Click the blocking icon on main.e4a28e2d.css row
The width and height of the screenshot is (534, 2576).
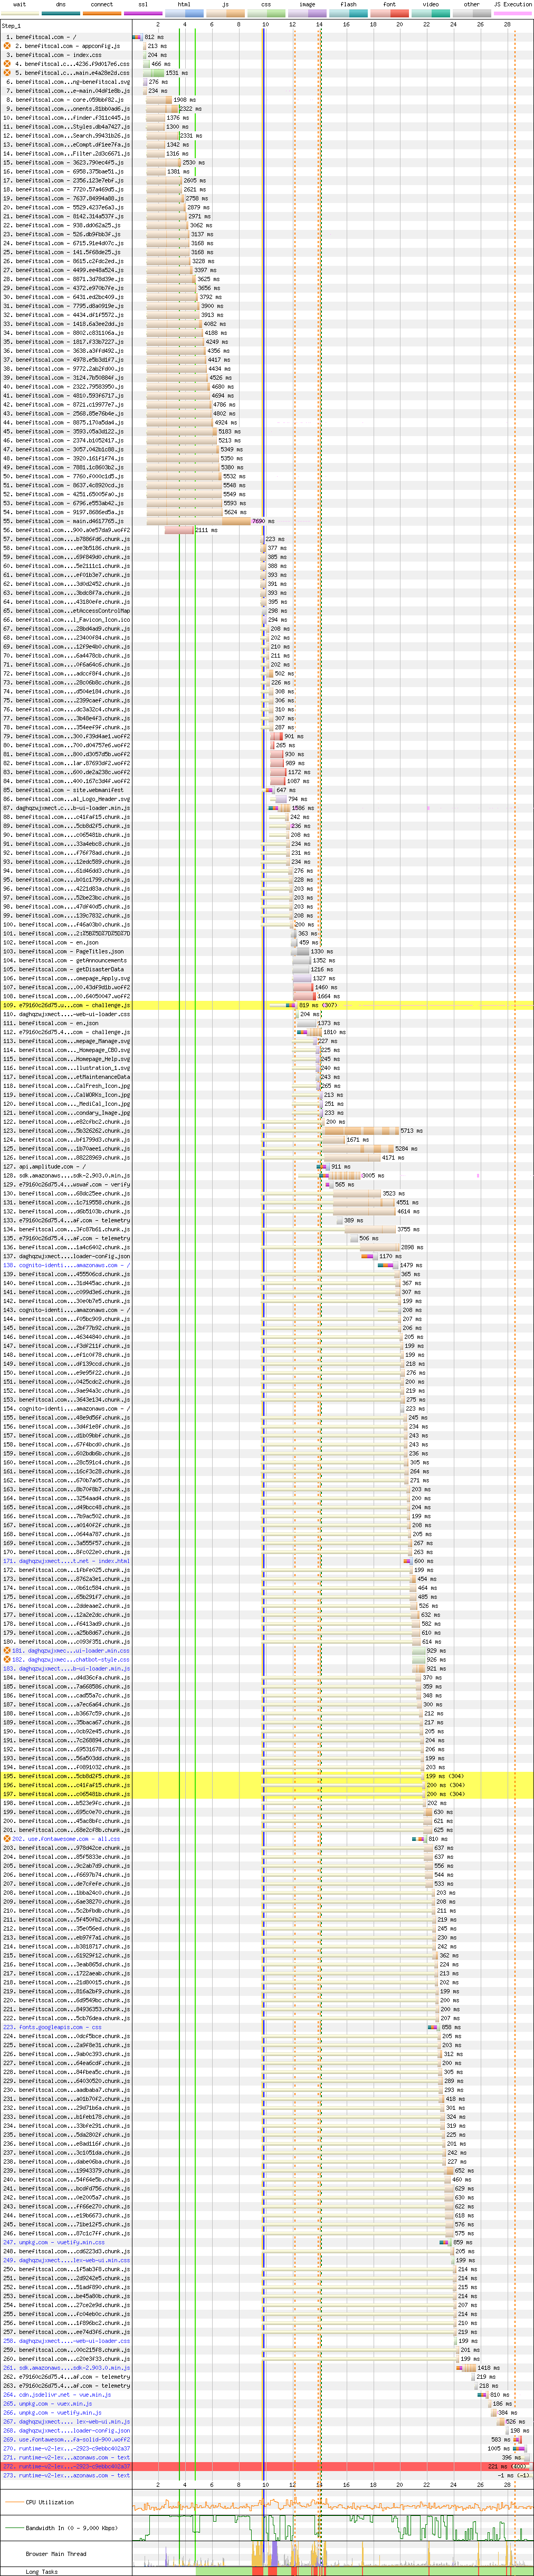coord(7,73)
